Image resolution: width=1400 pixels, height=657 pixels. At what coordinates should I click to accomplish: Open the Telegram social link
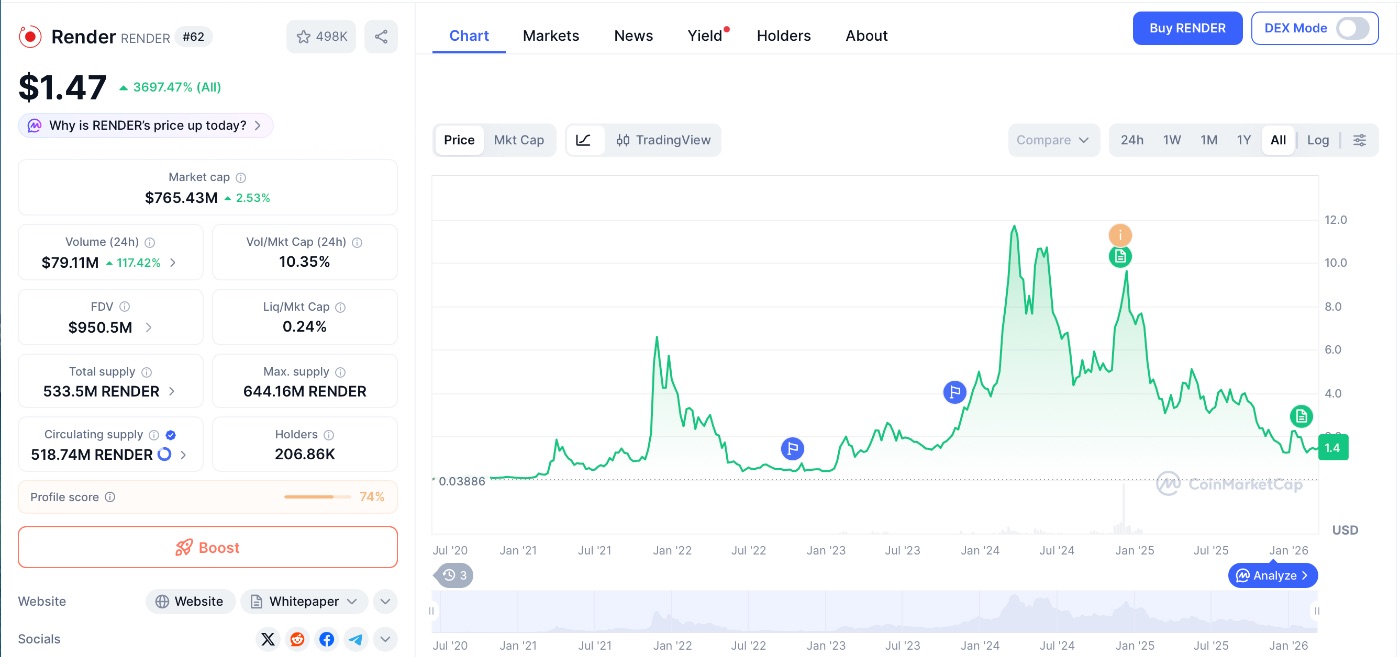[x=355, y=639]
